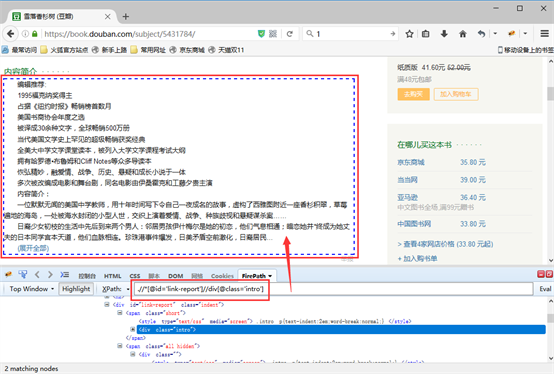
Task: Close the Douban tab with its X
Action: [x=108, y=17]
